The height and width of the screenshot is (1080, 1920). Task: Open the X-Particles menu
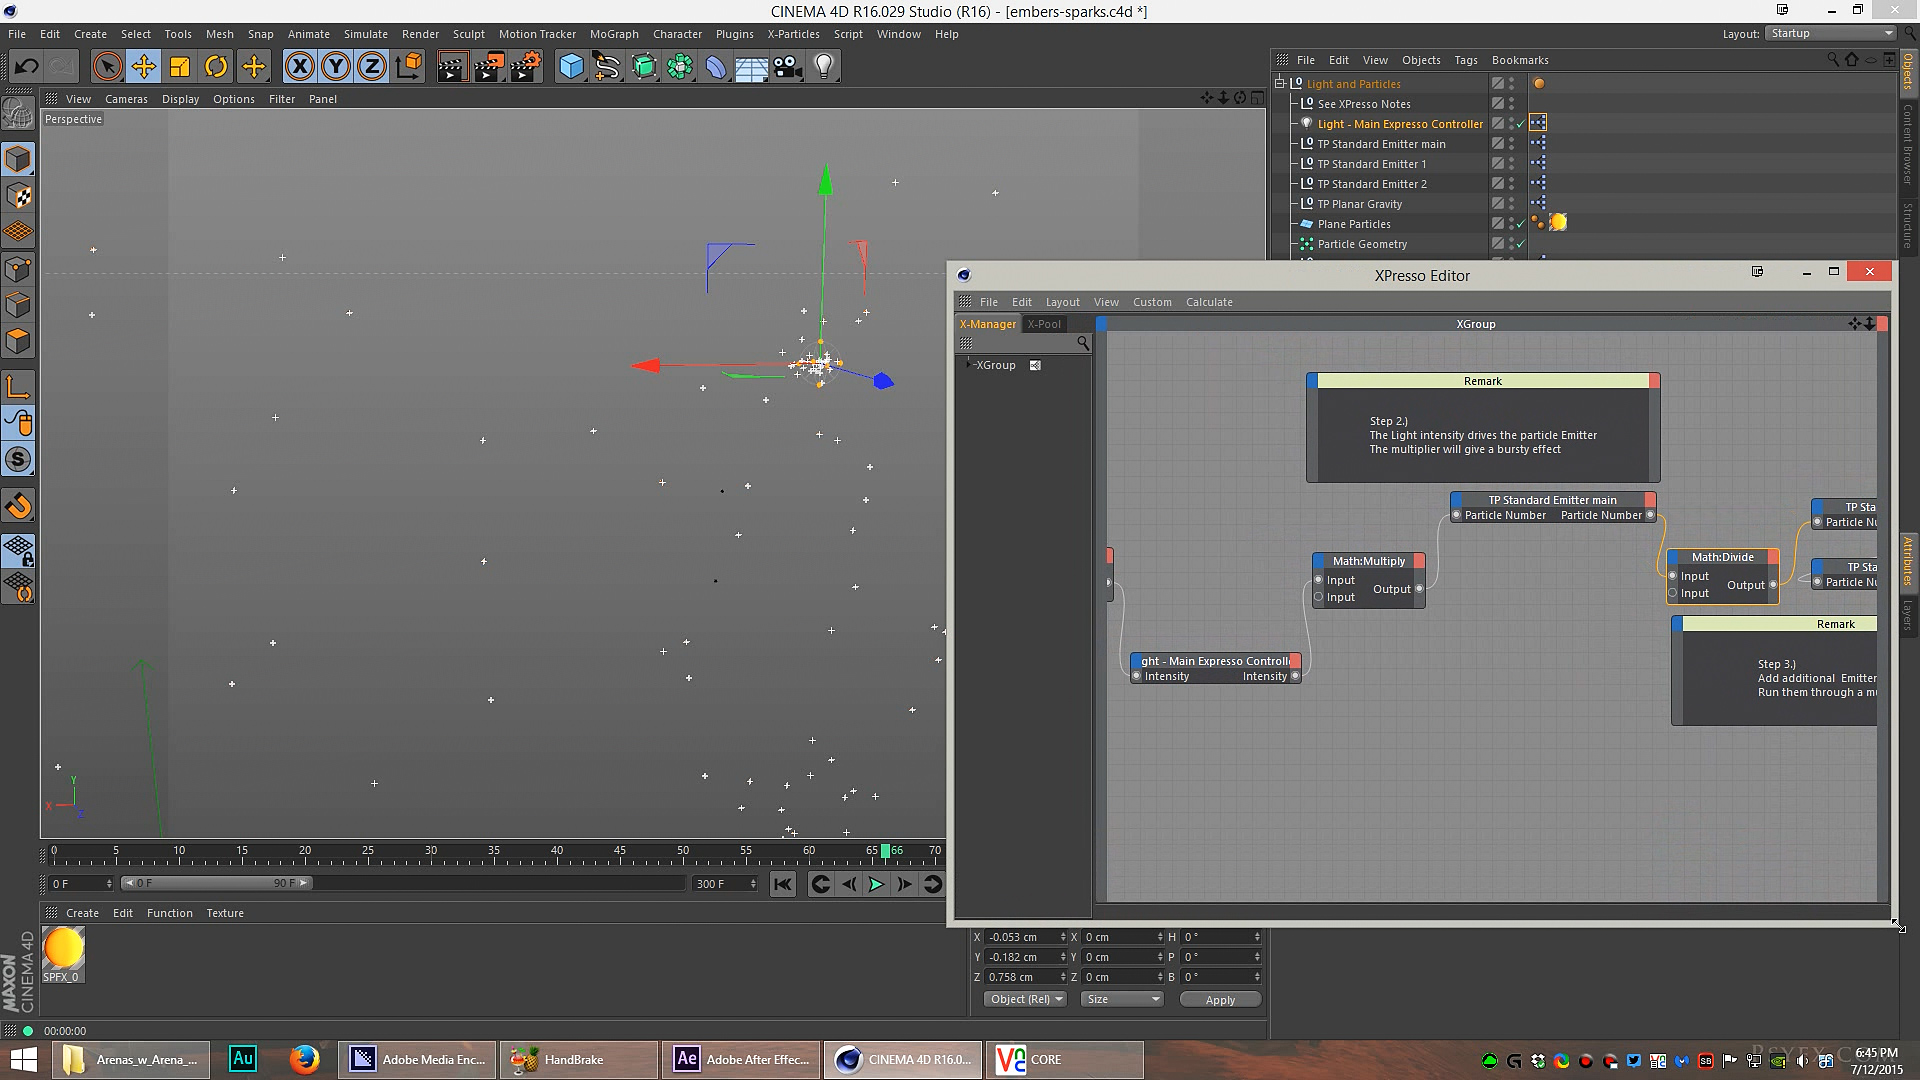click(793, 34)
